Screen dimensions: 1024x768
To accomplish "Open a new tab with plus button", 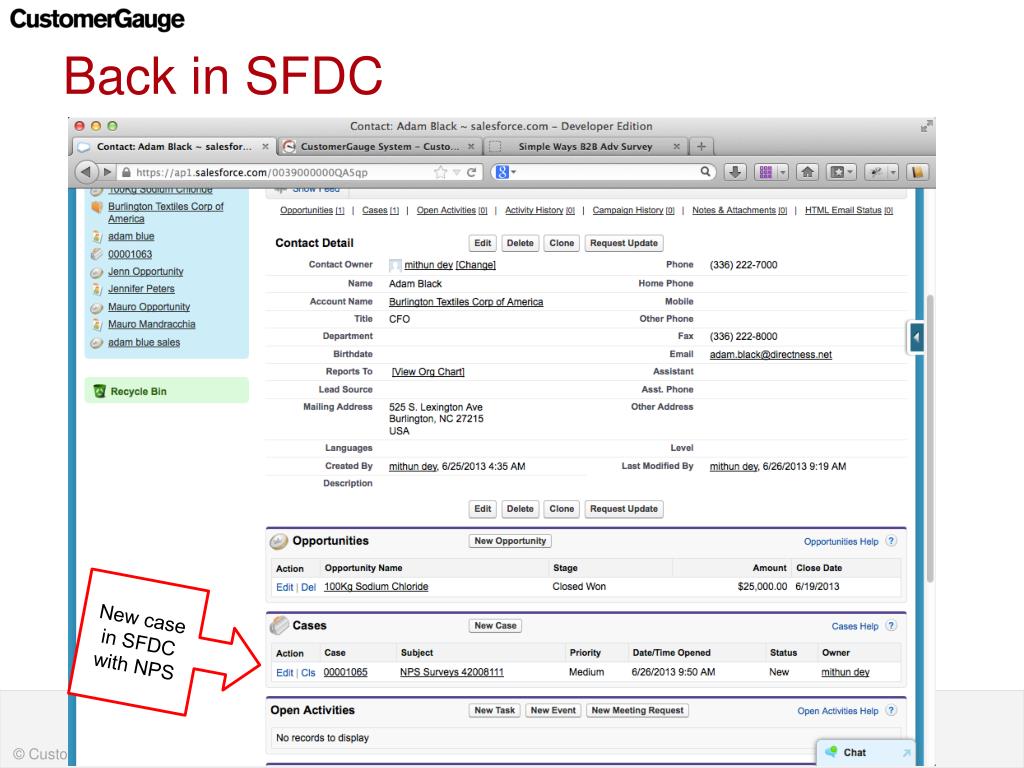I will (x=701, y=146).
